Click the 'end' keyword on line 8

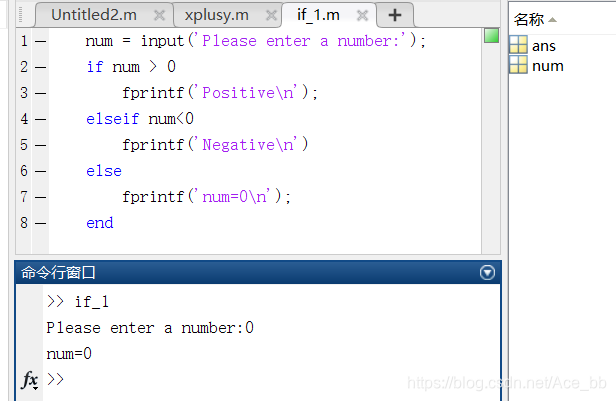(100, 223)
